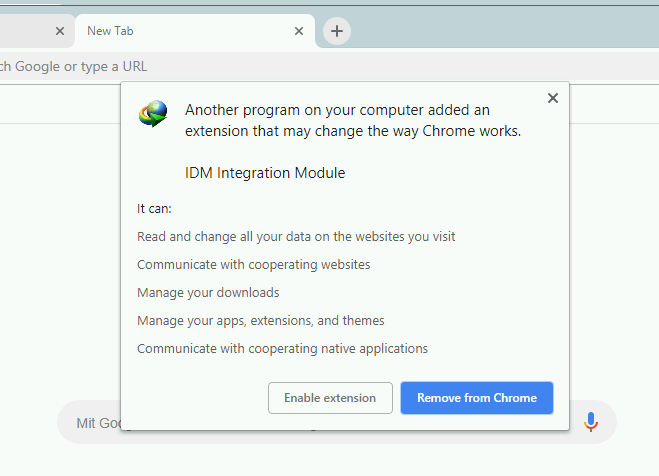Open a new tab with the plus button
Viewport: 659px width, 476px height.
(337, 31)
